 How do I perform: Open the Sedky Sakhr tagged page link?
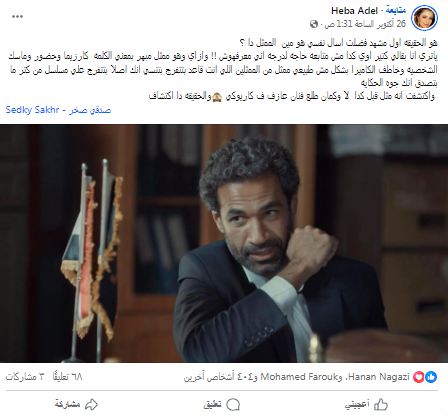[58, 110]
